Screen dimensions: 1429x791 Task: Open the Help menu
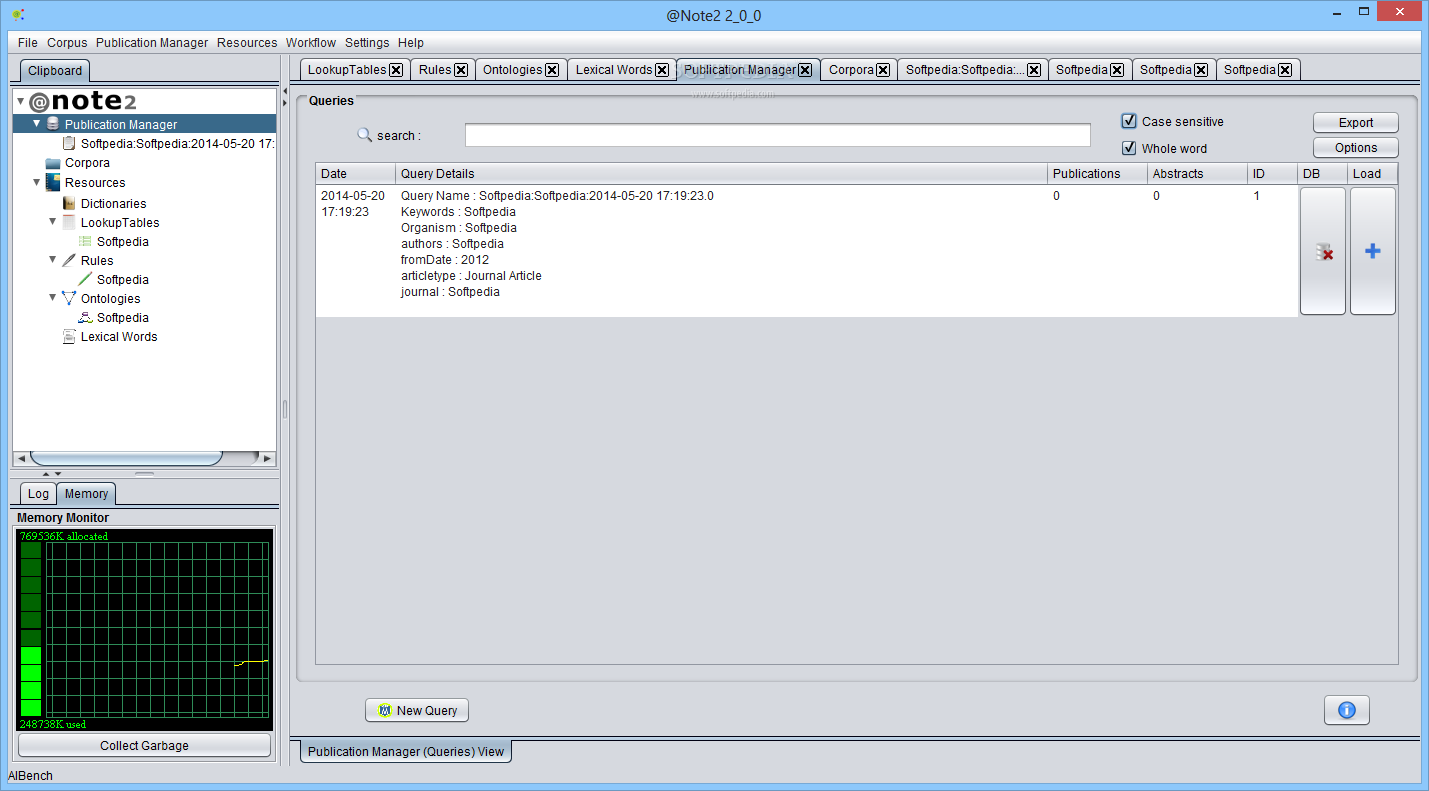[411, 43]
